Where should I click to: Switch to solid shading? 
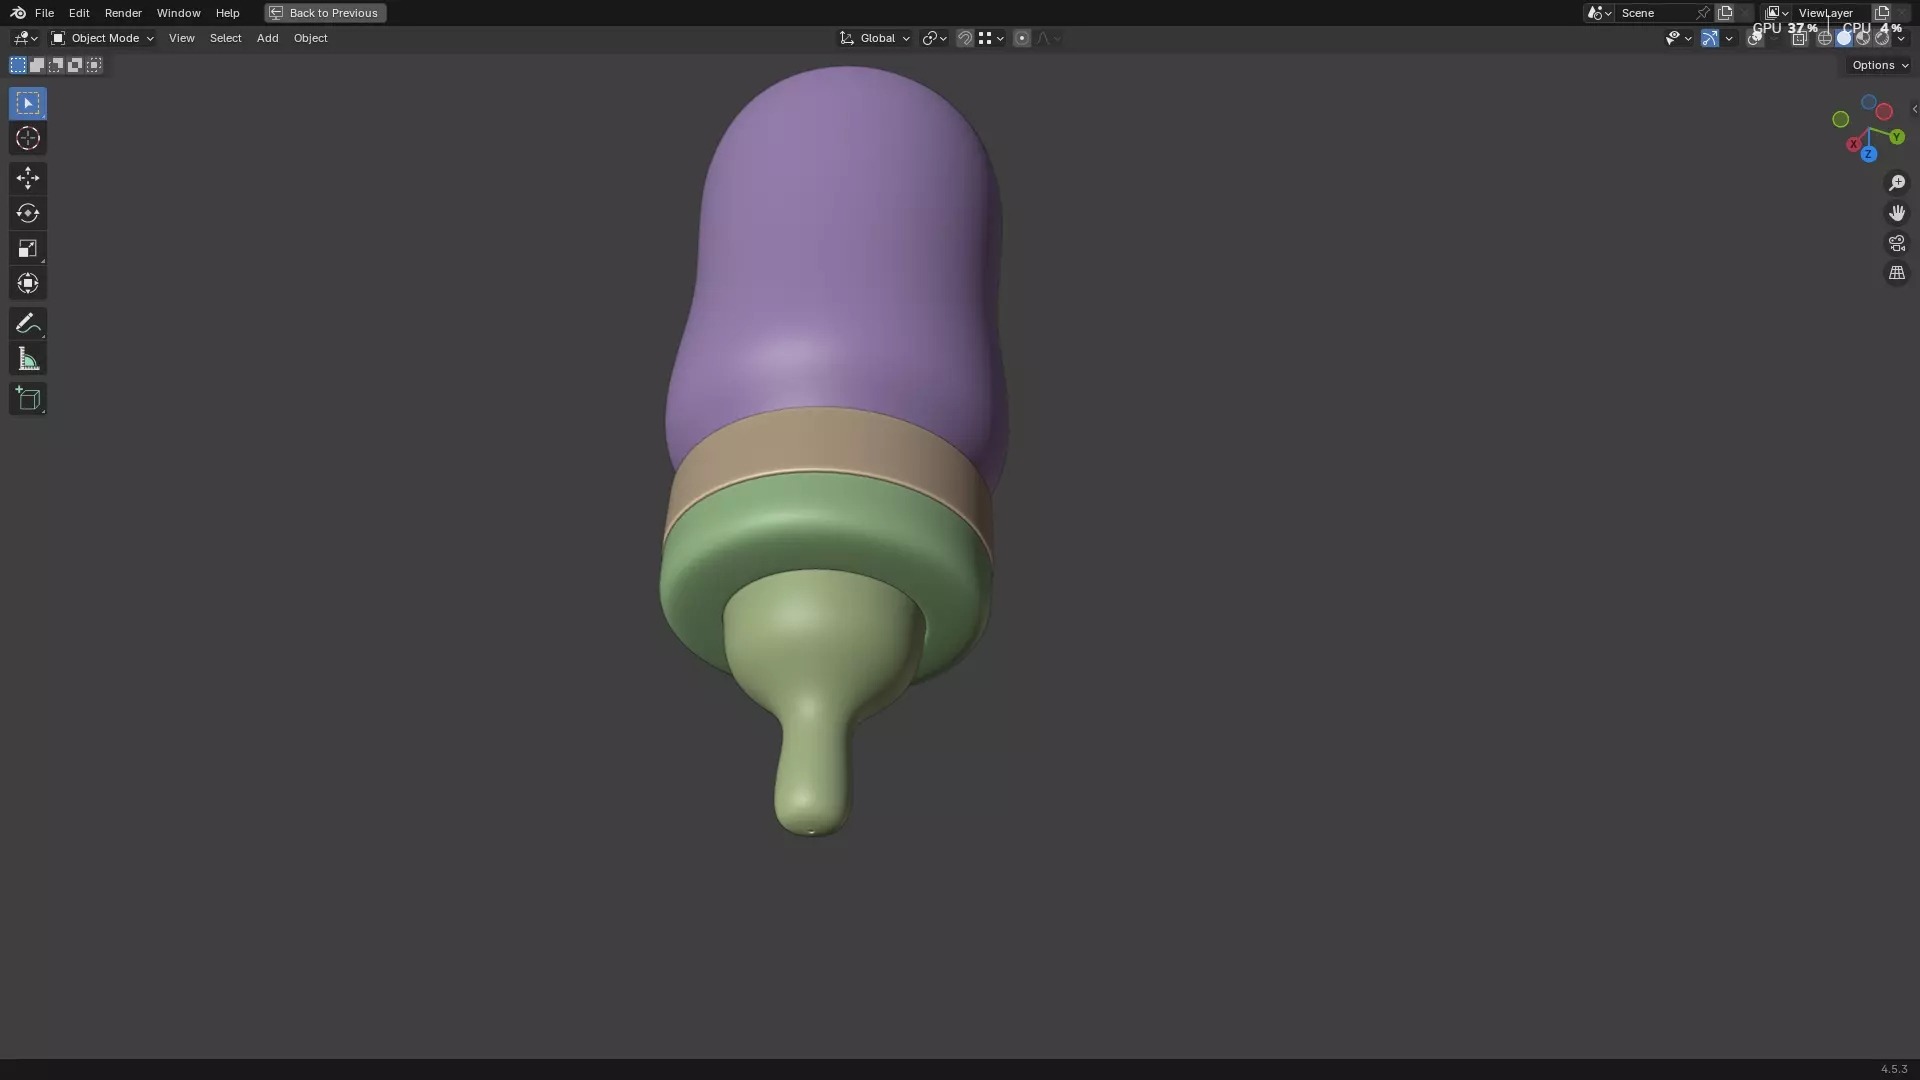[x=1844, y=38]
